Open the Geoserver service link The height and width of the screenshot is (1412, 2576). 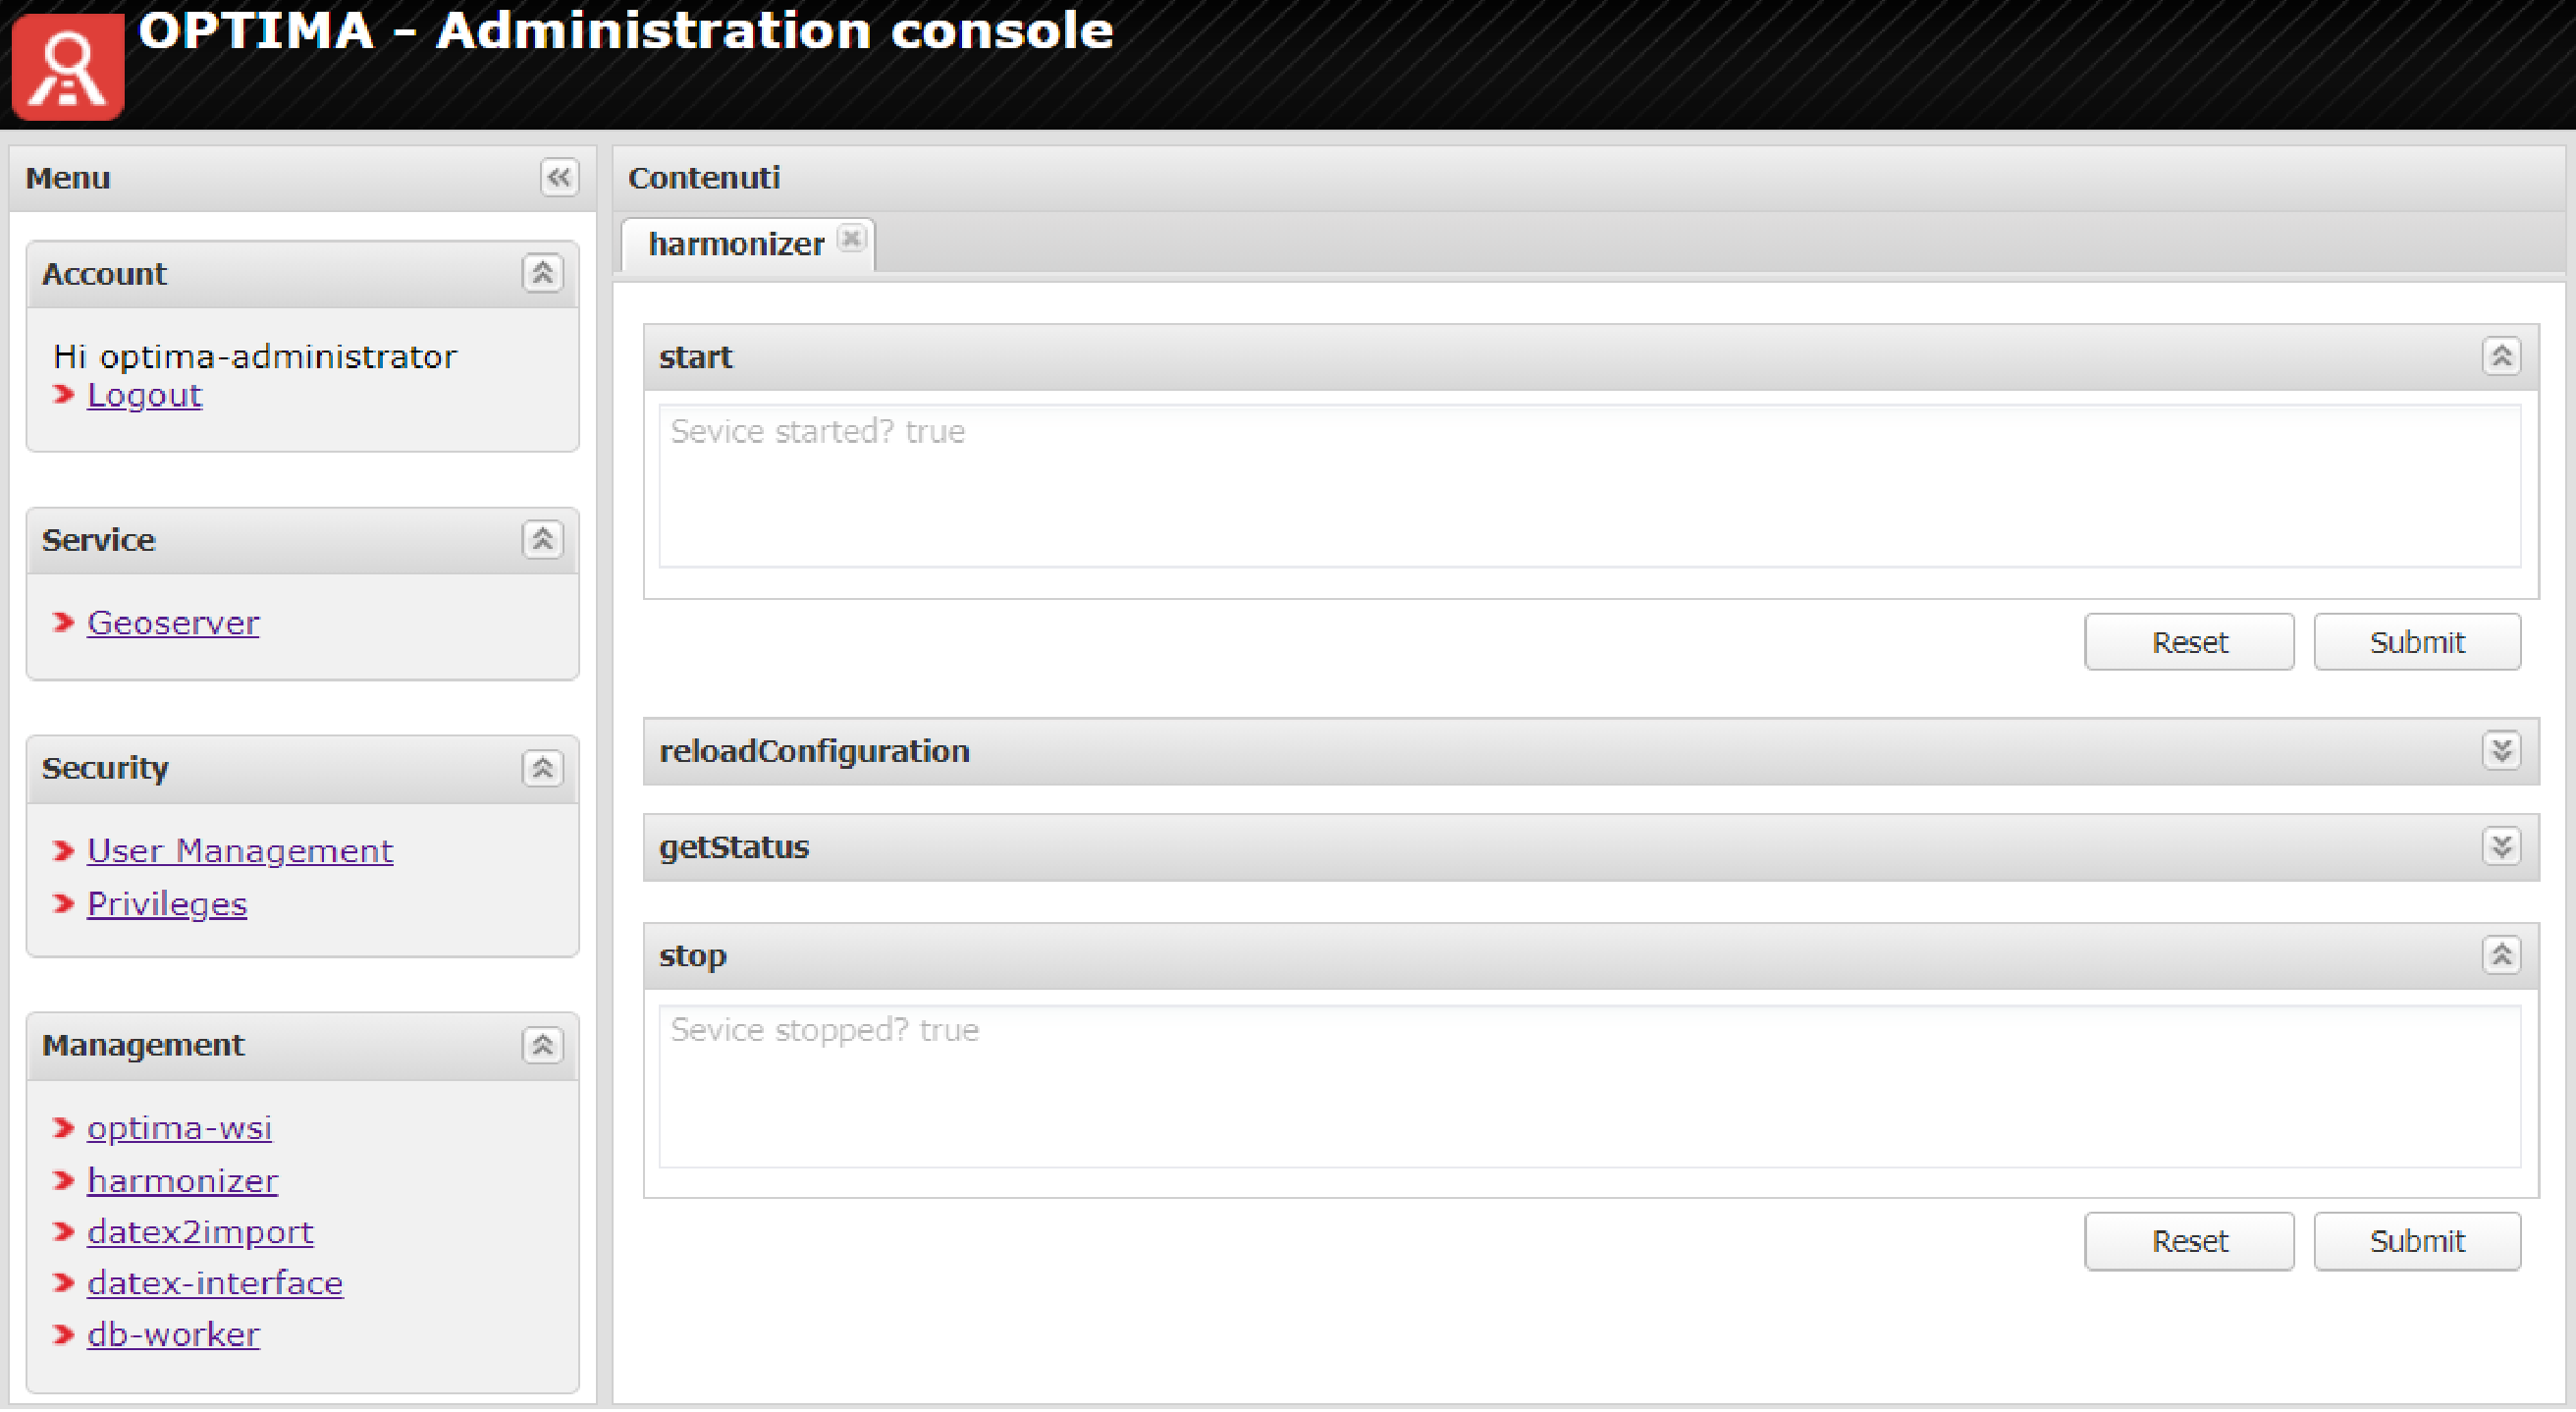173,624
